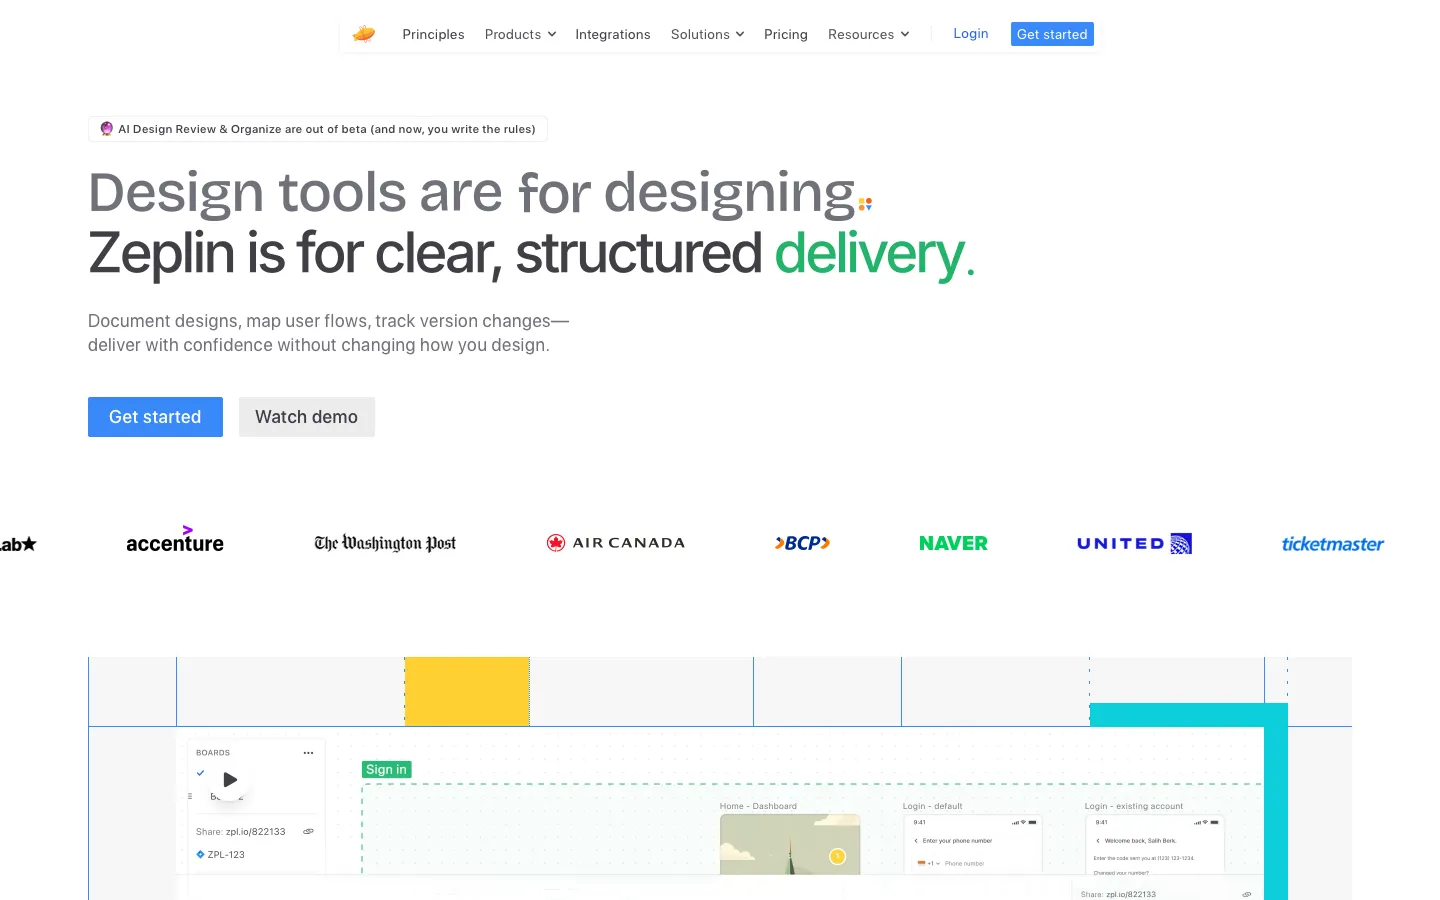
Task: Click the Accenture logo
Action: coord(175,540)
